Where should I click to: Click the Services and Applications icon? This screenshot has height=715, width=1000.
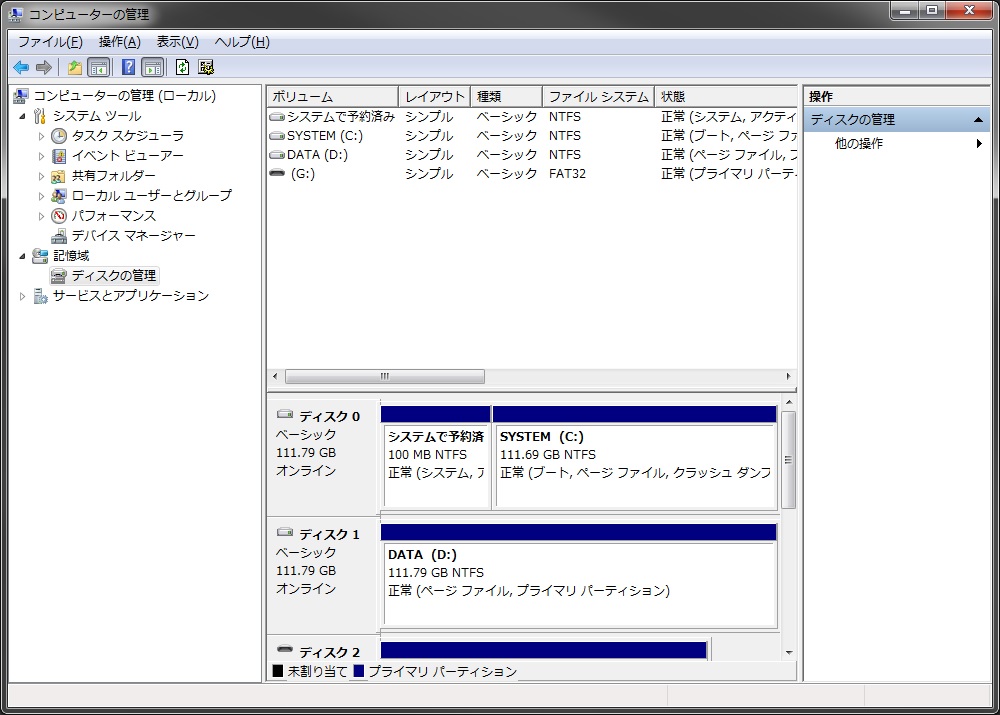tap(40, 296)
